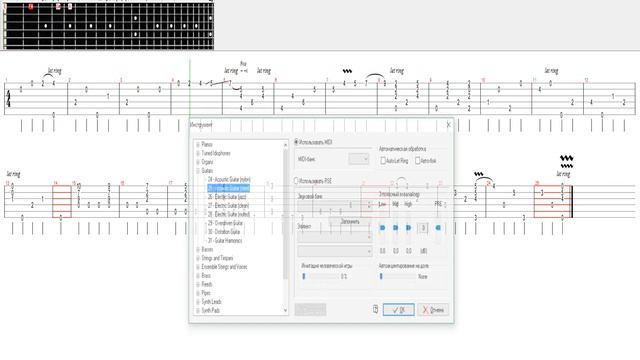Choose the use MIDI radio button
Viewport: 640px width, 360px height.
tap(297, 142)
